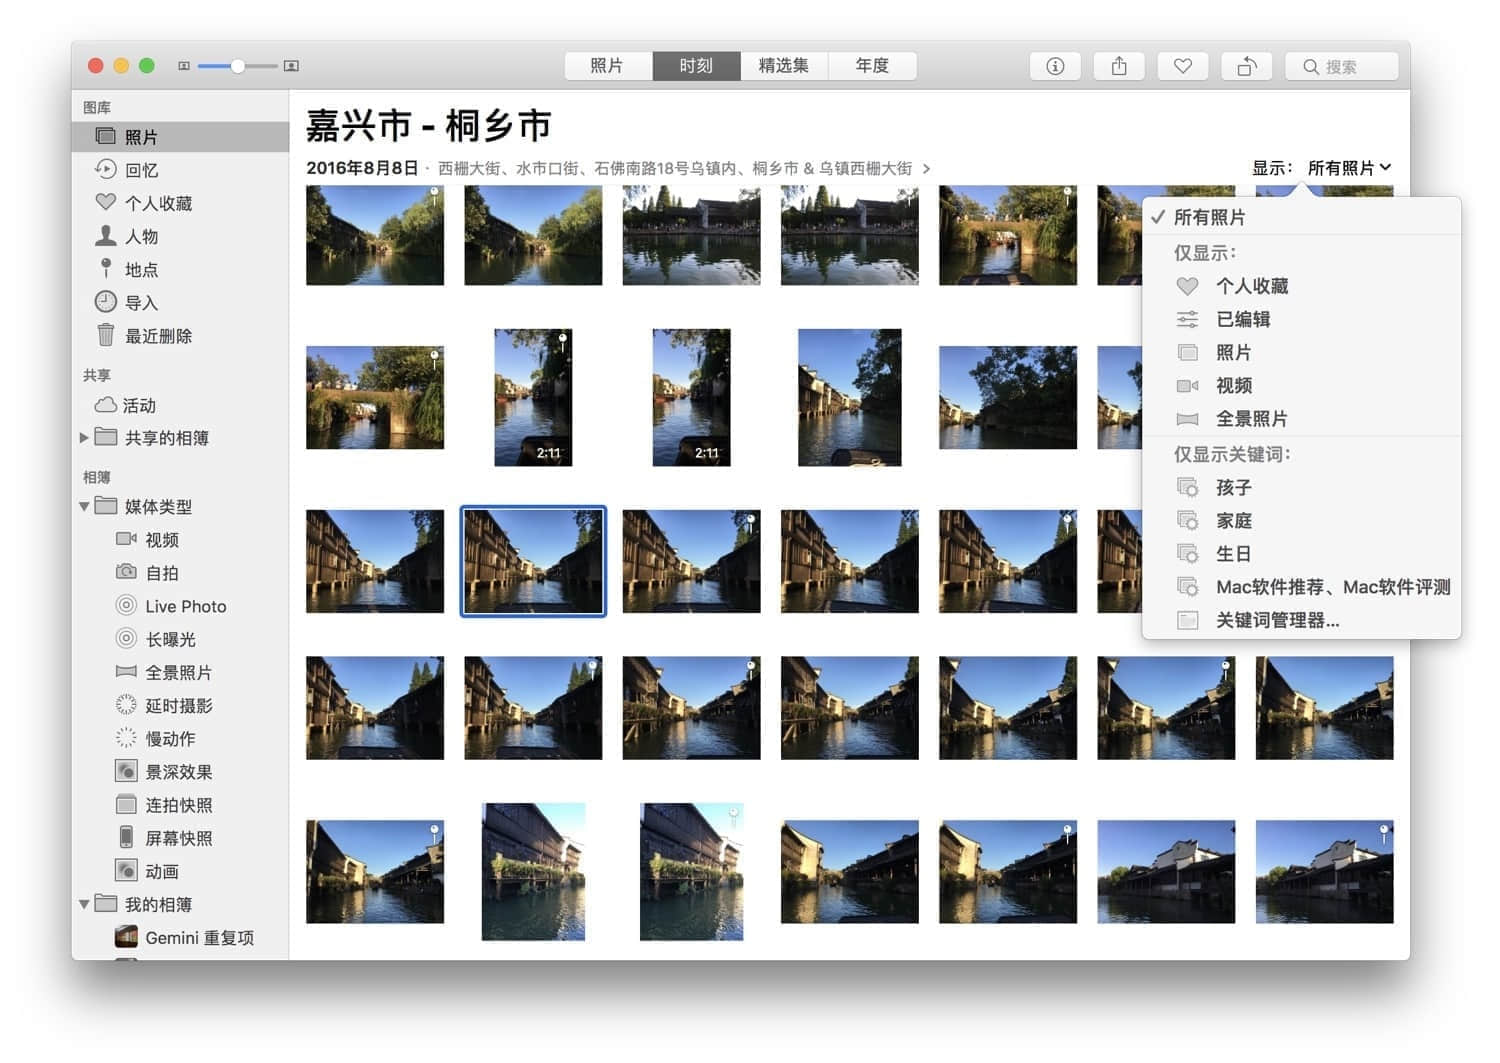Image resolution: width=1500 pixels, height=1063 pixels.
Task: Click the Share toolbar icon
Action: 1119,66
